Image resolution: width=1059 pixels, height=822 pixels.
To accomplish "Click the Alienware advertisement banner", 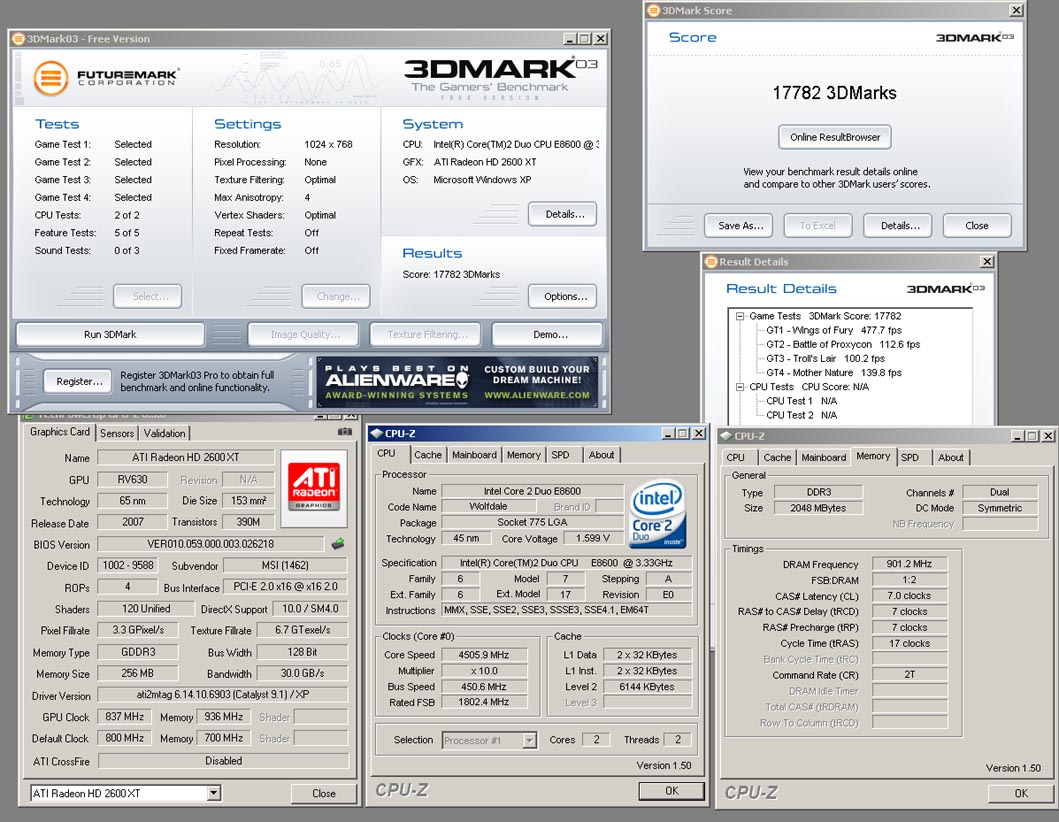I will coord(457,382).
